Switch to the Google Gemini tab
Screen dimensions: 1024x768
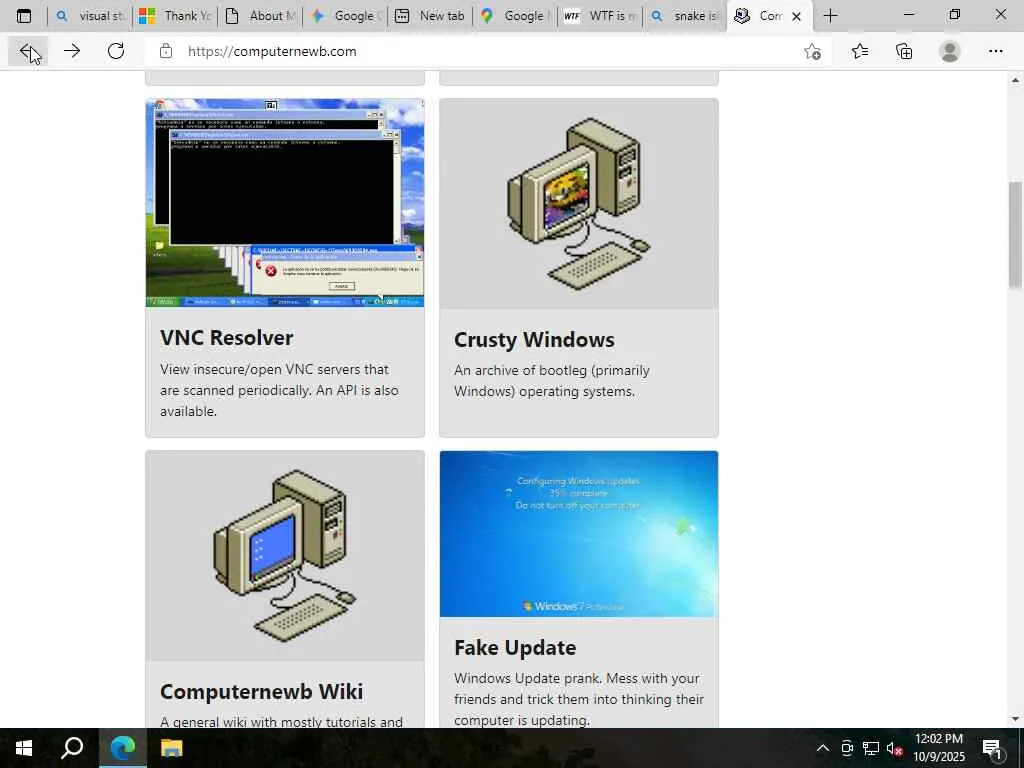pos(345,16)
